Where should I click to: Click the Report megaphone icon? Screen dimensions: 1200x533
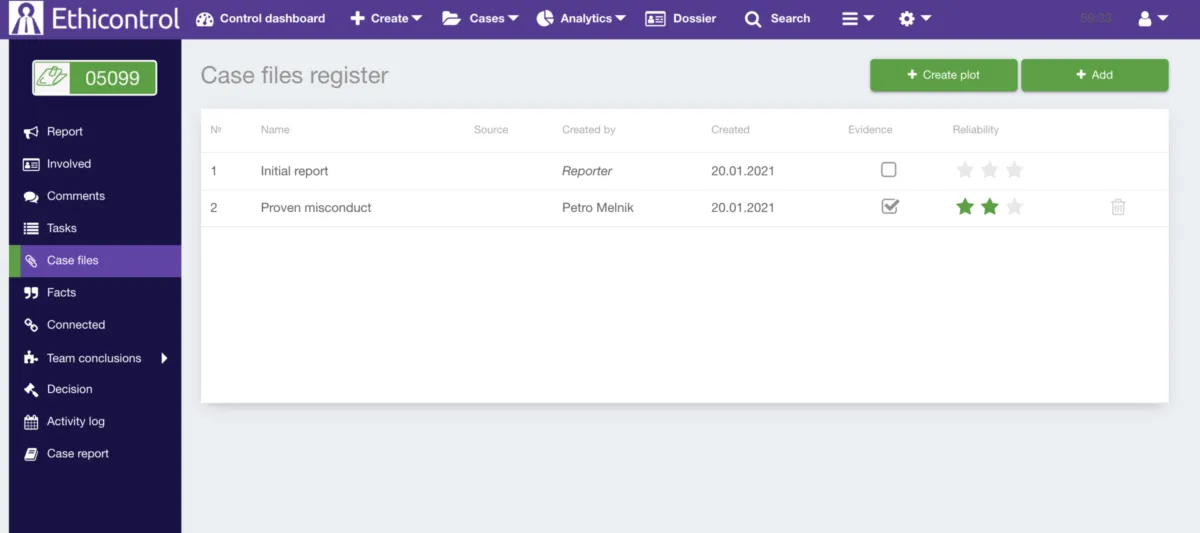pyautogui.click(x=30, y=132)
